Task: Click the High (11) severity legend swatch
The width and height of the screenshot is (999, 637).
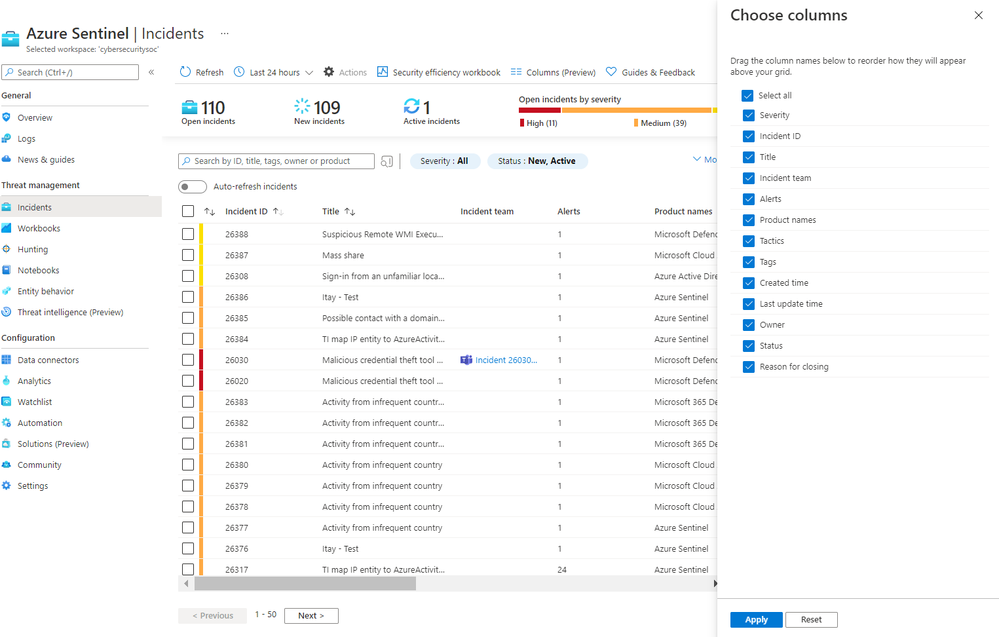Action: (x=522, y=123)
